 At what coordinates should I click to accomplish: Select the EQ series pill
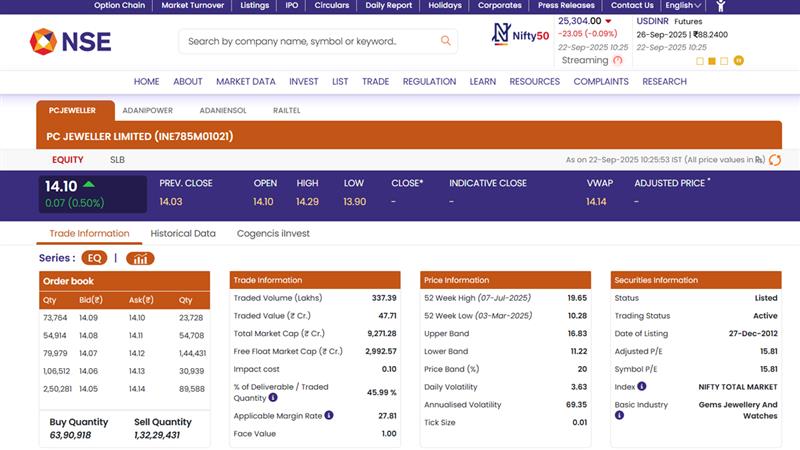tap(94, 258)
